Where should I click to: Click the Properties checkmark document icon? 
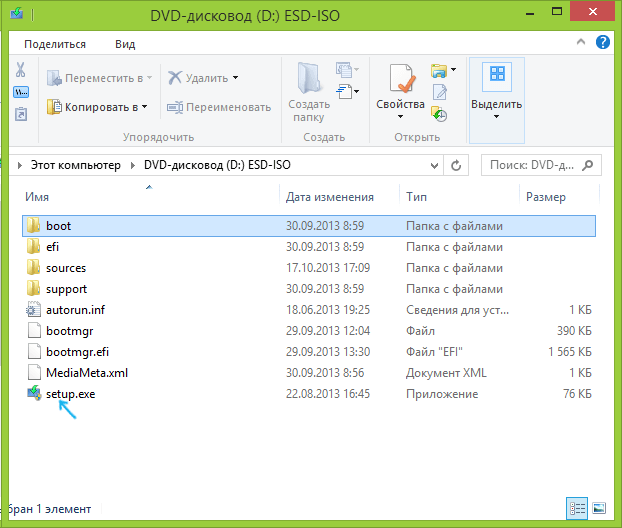[x=402, y=78]
